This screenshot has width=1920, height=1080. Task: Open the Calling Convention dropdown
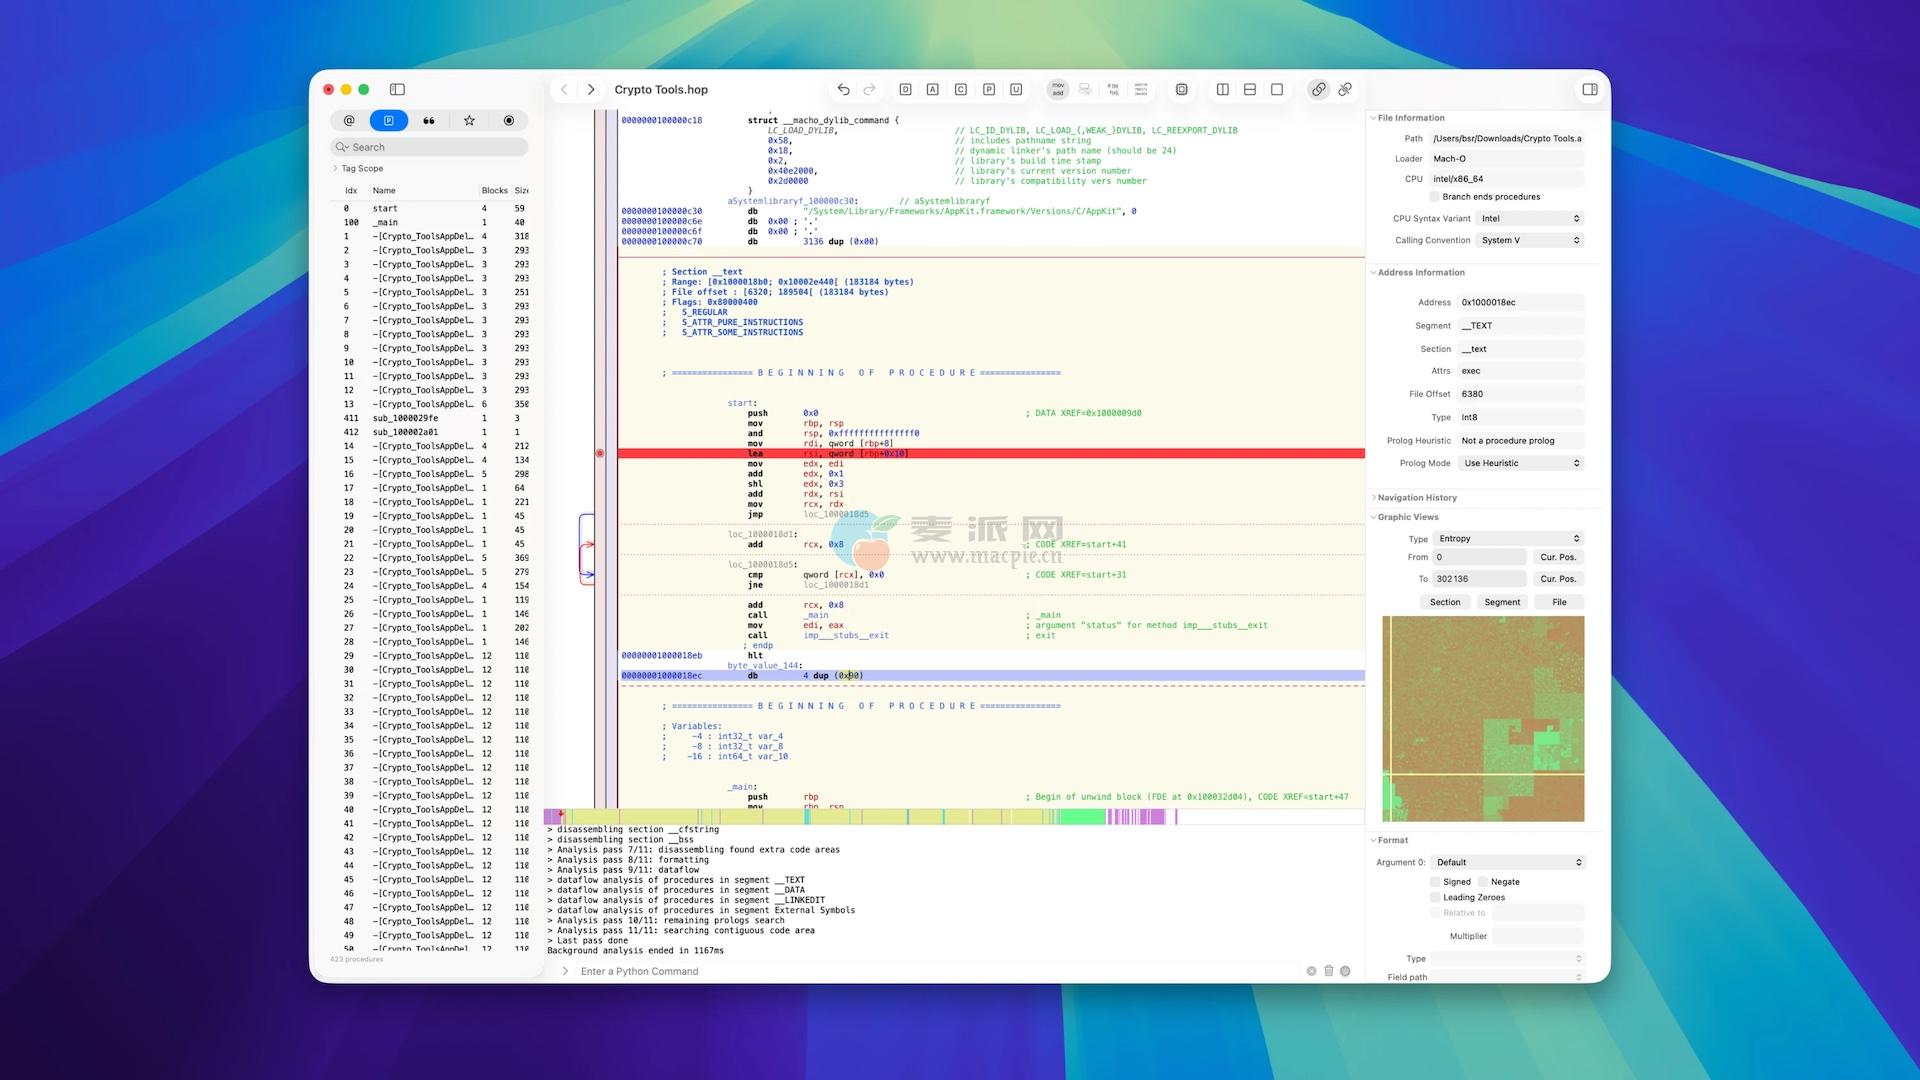(1530, 241)
